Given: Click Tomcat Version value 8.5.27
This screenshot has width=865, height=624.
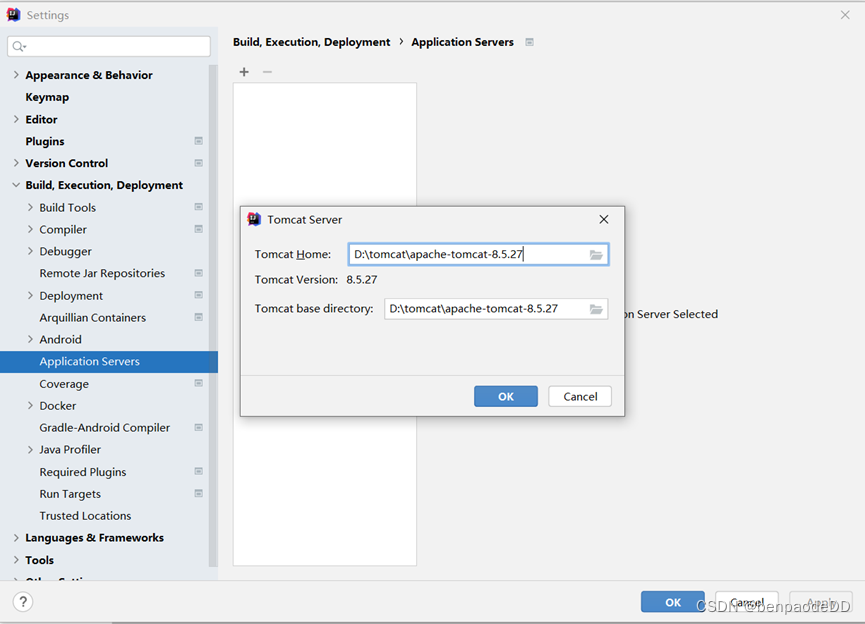Looking at the screenshot, I should (362, 280).
